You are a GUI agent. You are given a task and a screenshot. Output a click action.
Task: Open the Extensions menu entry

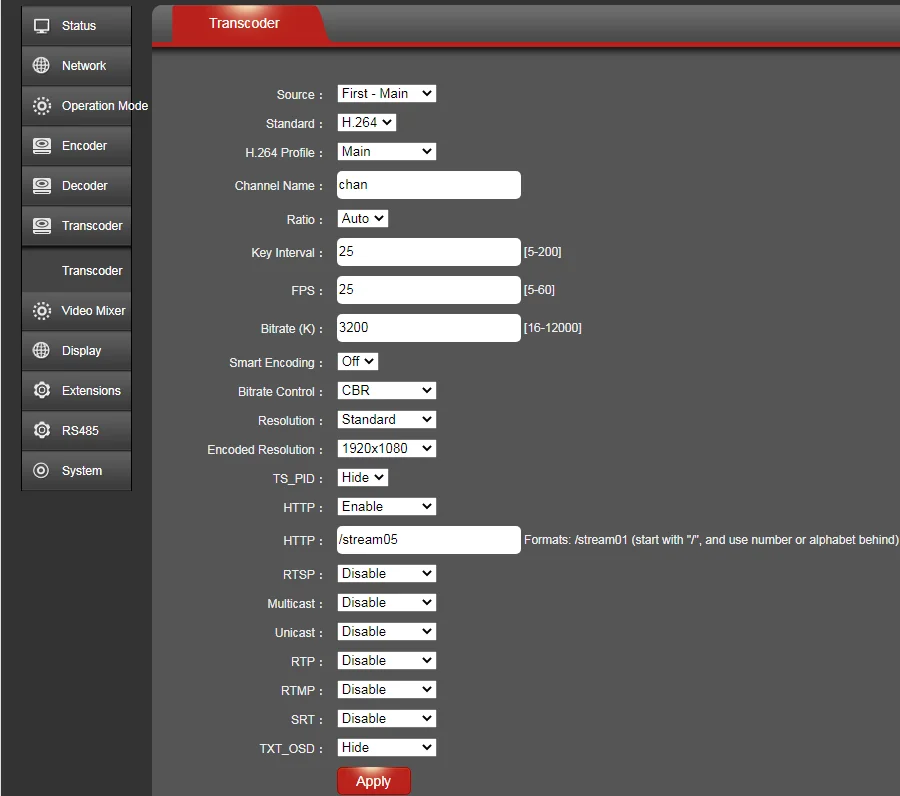pyautogui.click(x=90, y=391)
